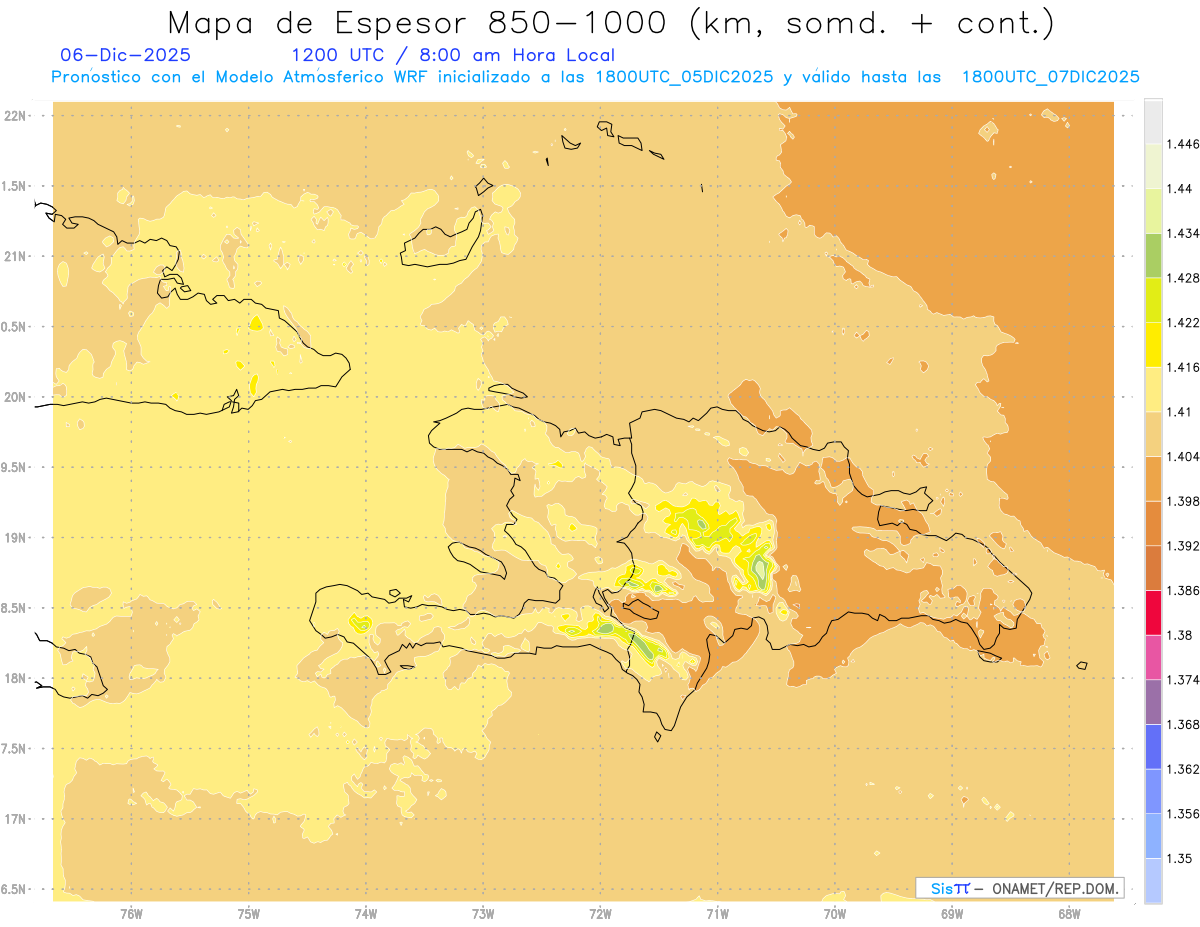Click the time label '1200 UTC / 8:00 am Hora Local'
1200x927 pixels.
point(452,56)
